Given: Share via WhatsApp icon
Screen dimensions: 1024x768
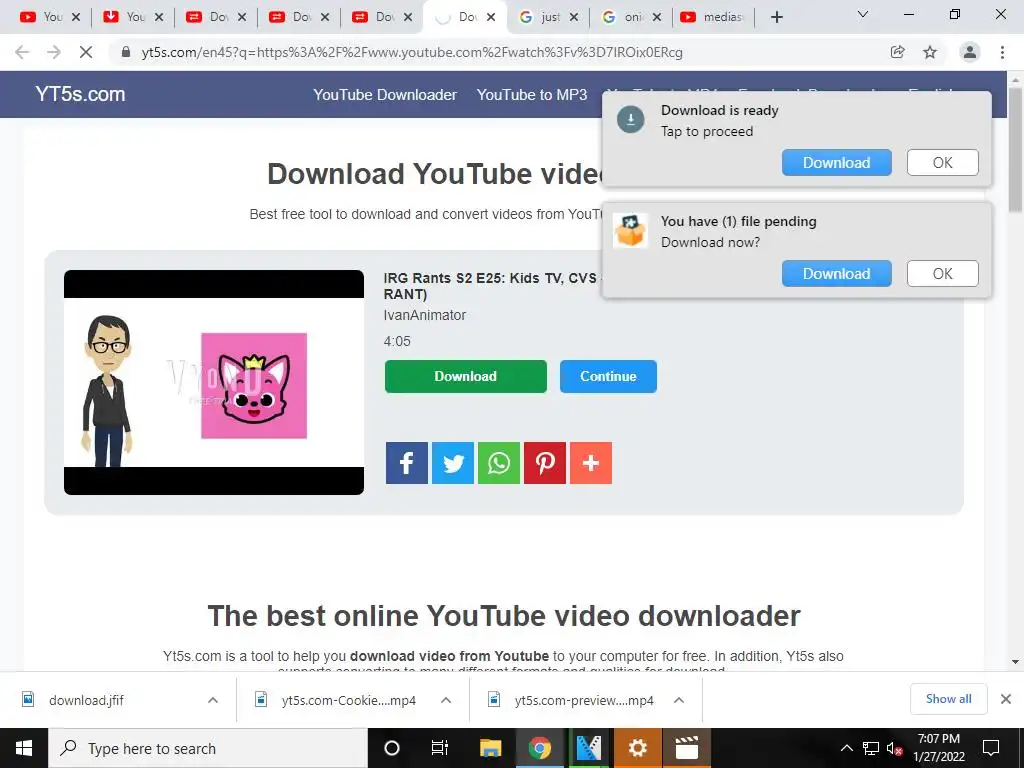Looking at the screenshot, I should point(498,463).
